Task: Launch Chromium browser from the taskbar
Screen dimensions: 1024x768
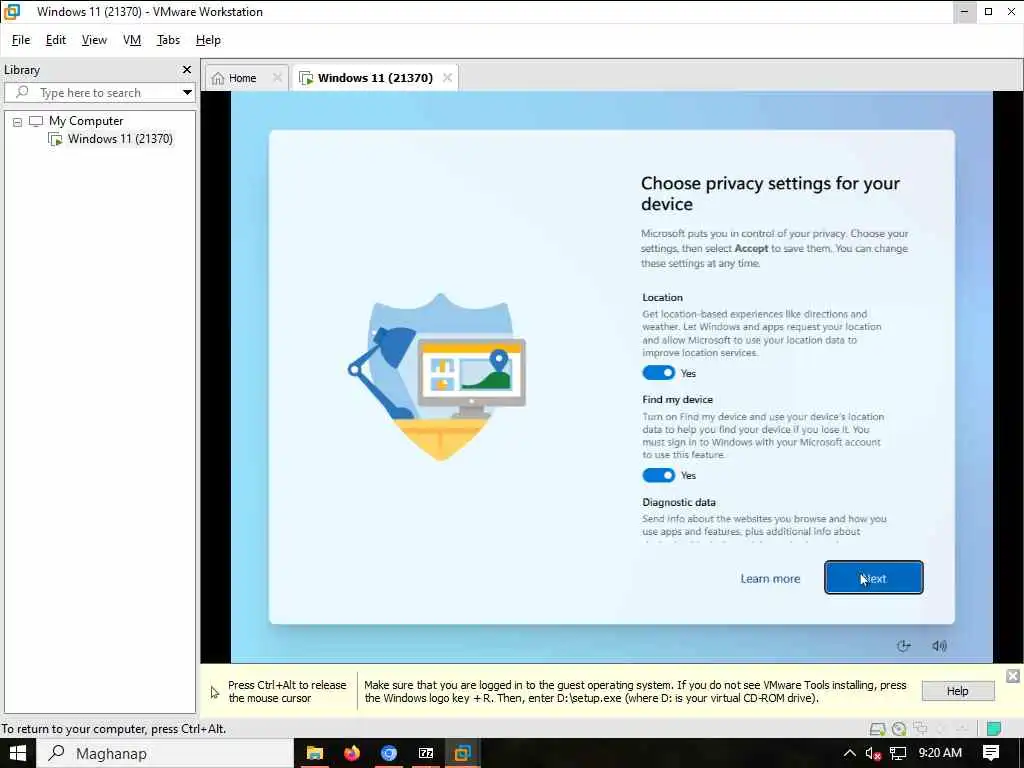Action: point(389,754)
